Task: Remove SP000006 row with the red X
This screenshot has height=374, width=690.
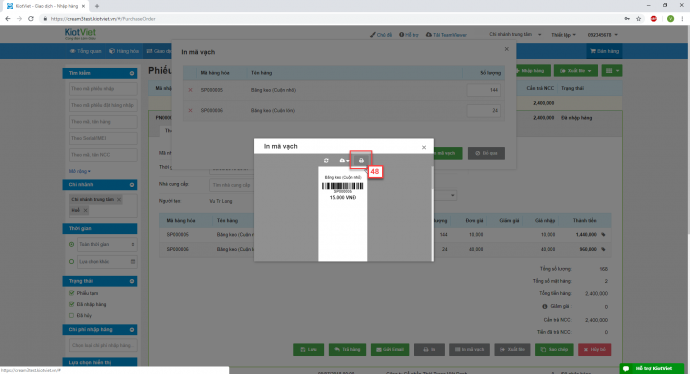Action: click(x=190, y=110)
